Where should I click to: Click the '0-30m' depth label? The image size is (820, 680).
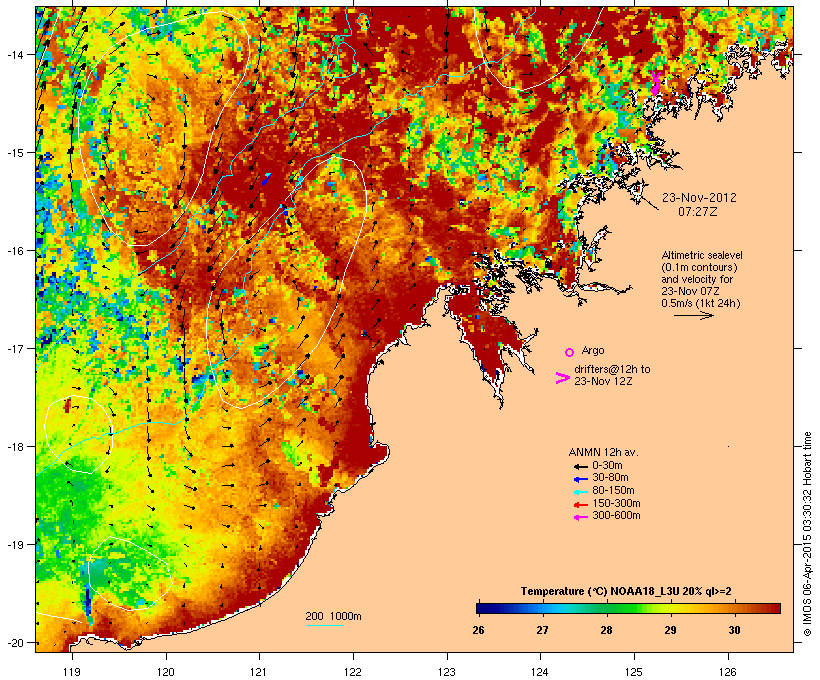point(607,466)
